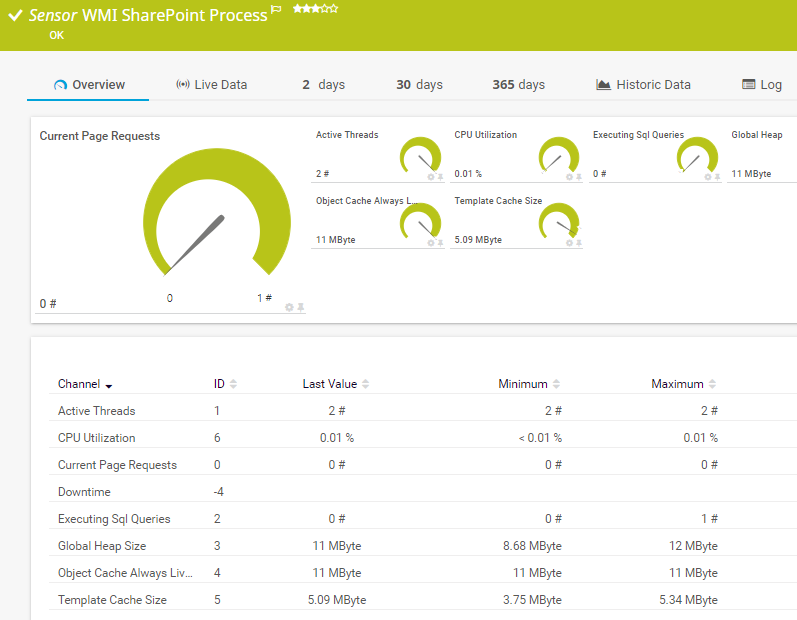The width and height of the screenshot is (797, 620).
Task: Click the priority flag icon beside sensor name
Action: click(x=277, y=10)
